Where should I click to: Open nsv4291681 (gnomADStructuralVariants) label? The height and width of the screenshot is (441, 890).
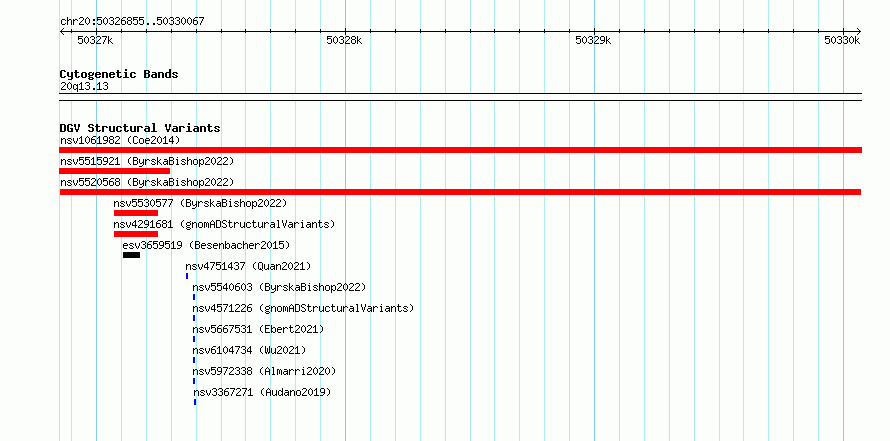click(x=224, y=224)
